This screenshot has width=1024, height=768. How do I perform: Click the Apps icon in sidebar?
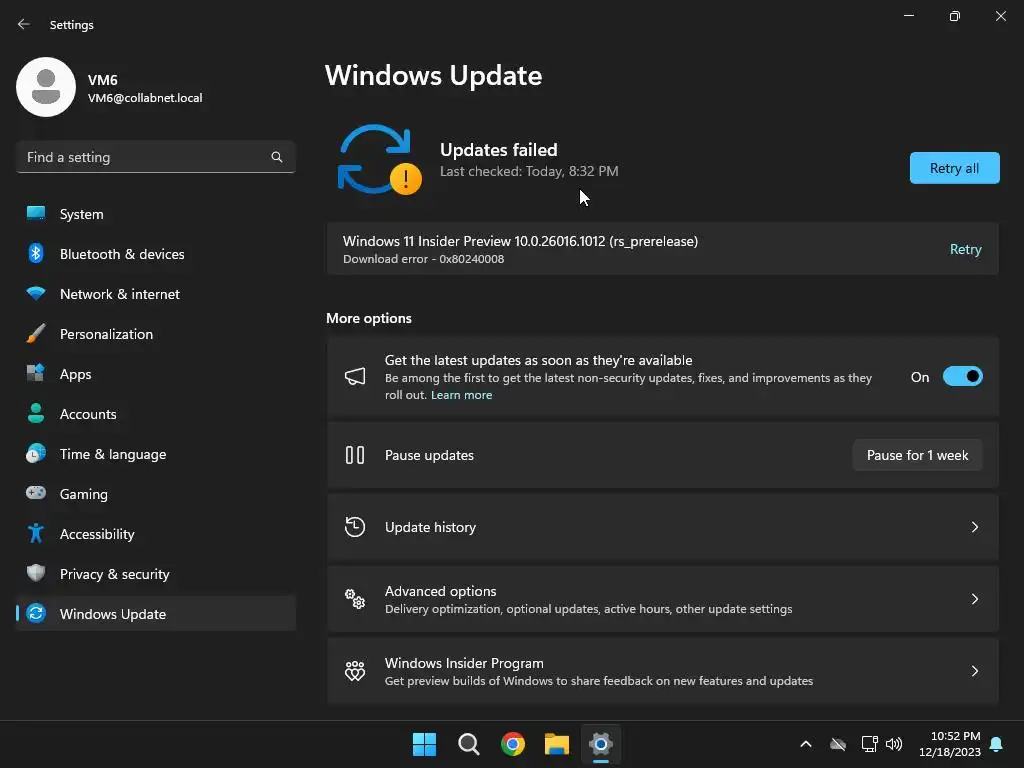click(x=36, y=374)
